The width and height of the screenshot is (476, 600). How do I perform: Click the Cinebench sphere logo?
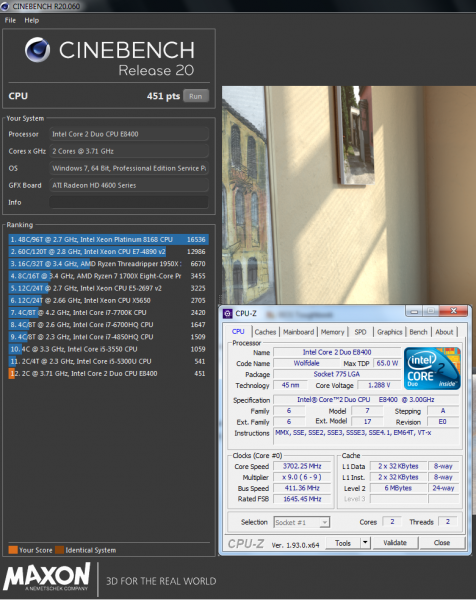(x=37, y=50)
